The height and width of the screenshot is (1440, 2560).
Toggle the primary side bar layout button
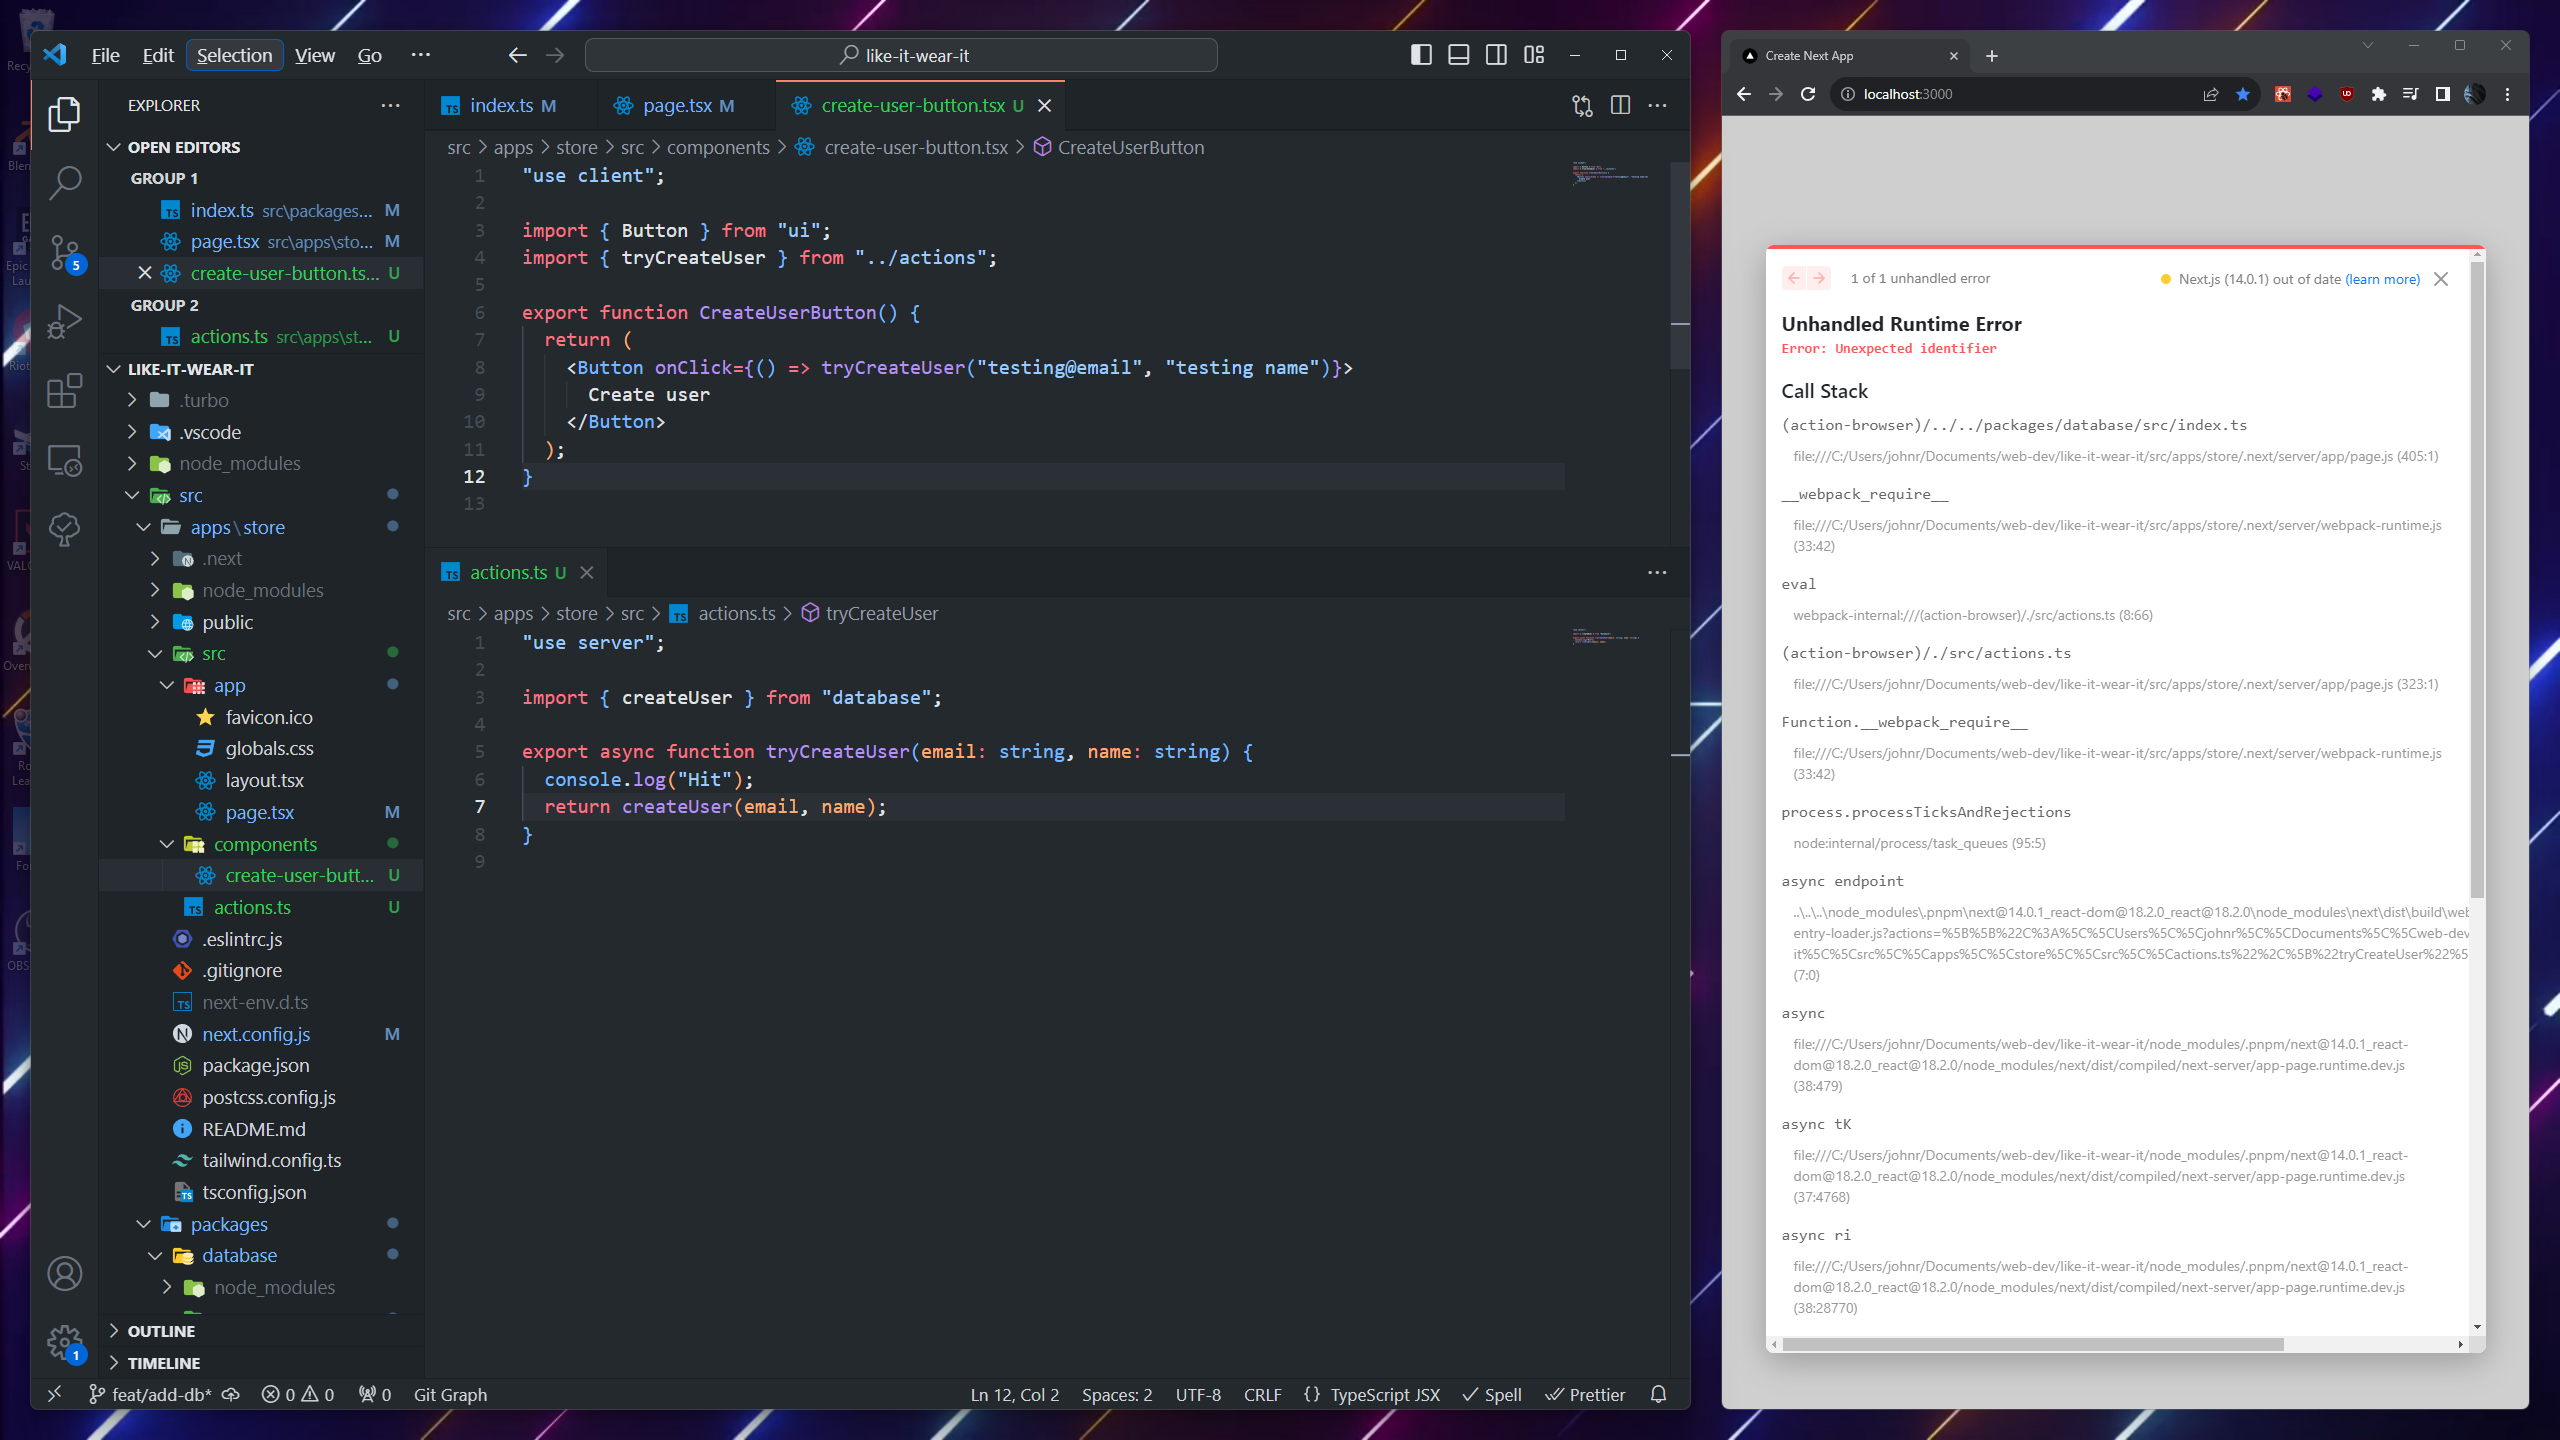pyautogui.click(x=1420, y=55)
